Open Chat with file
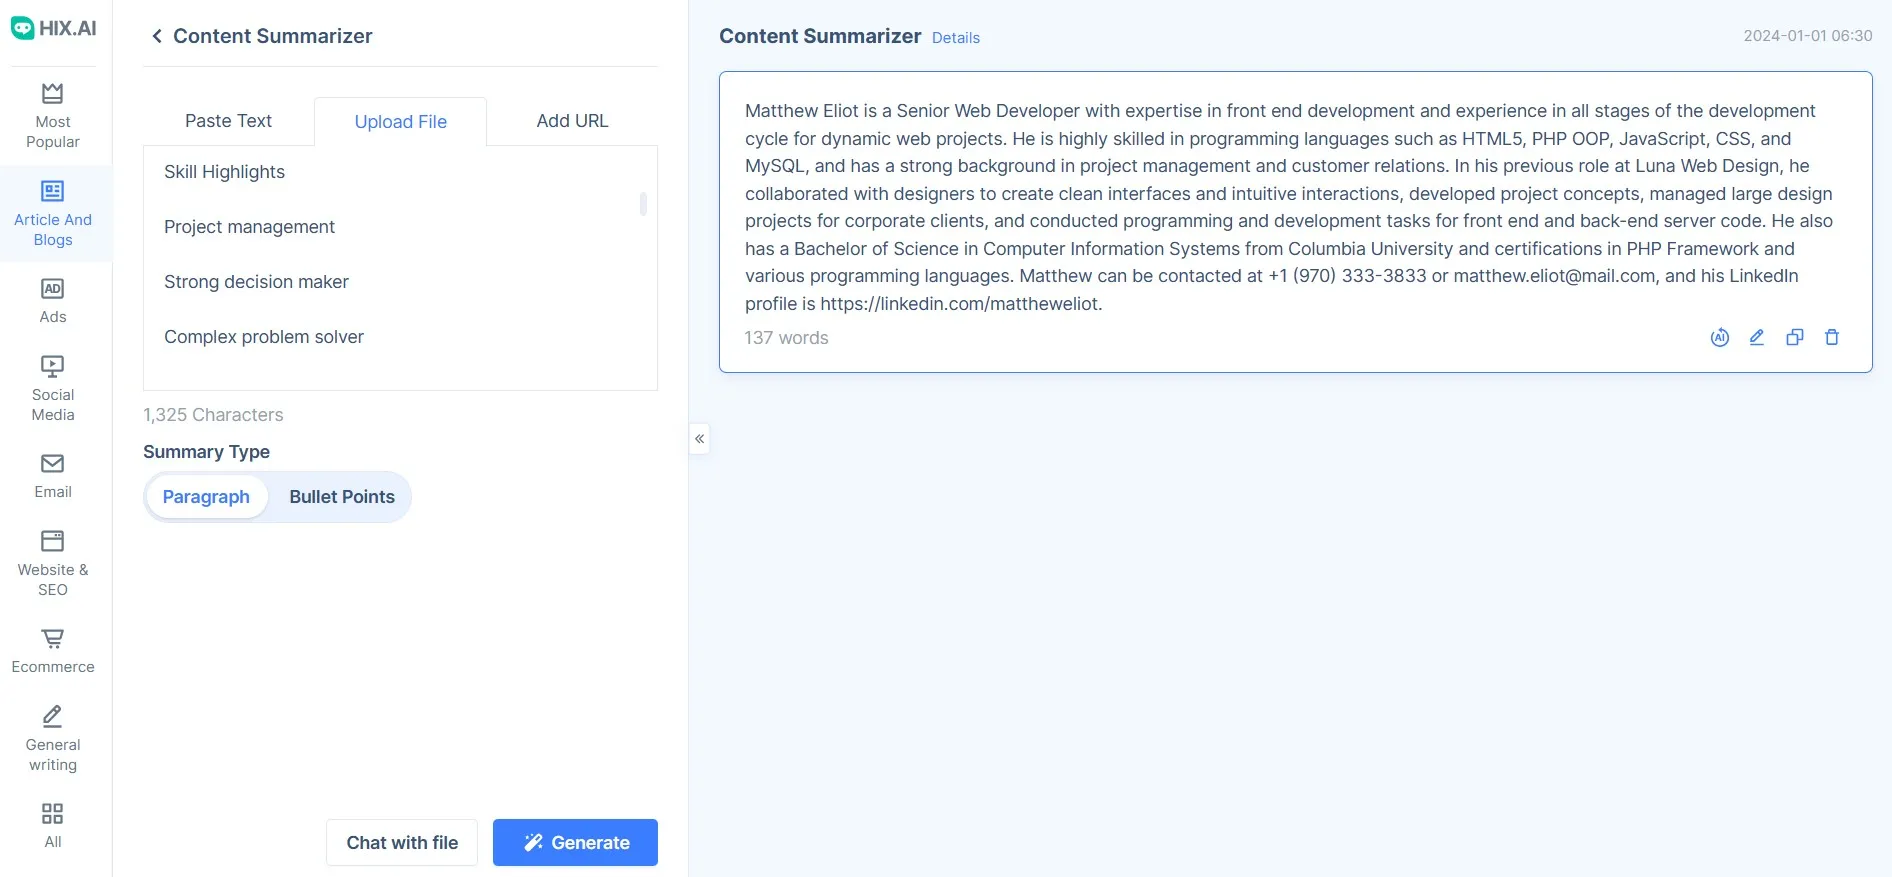This screenshot has height=877, width=1892. [x=401, y=842]
